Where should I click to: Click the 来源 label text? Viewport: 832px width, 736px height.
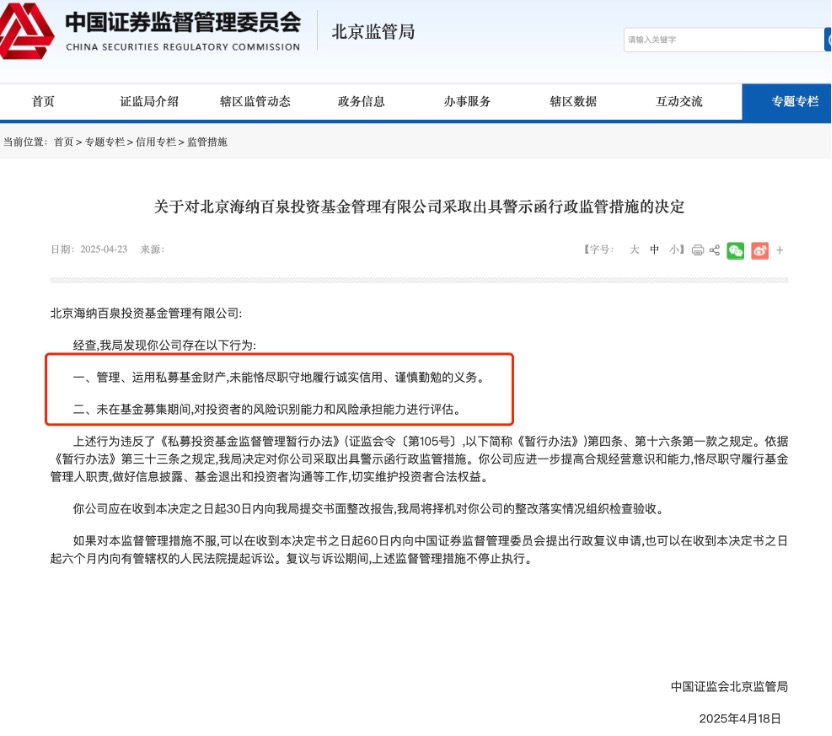pos(152,249)
